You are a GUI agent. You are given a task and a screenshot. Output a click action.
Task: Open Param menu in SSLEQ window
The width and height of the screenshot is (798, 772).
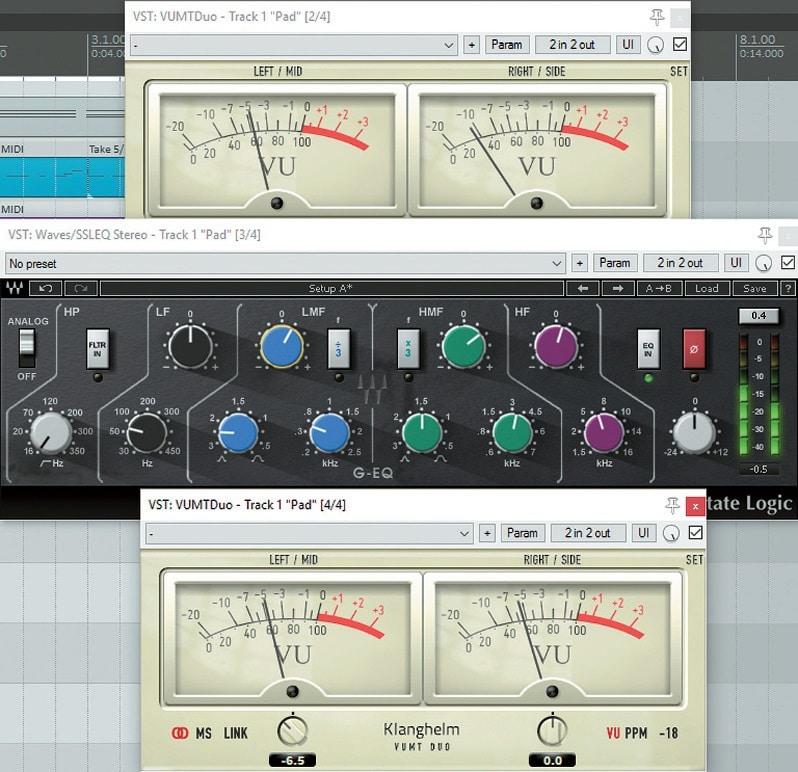click(x=615, y=263)
